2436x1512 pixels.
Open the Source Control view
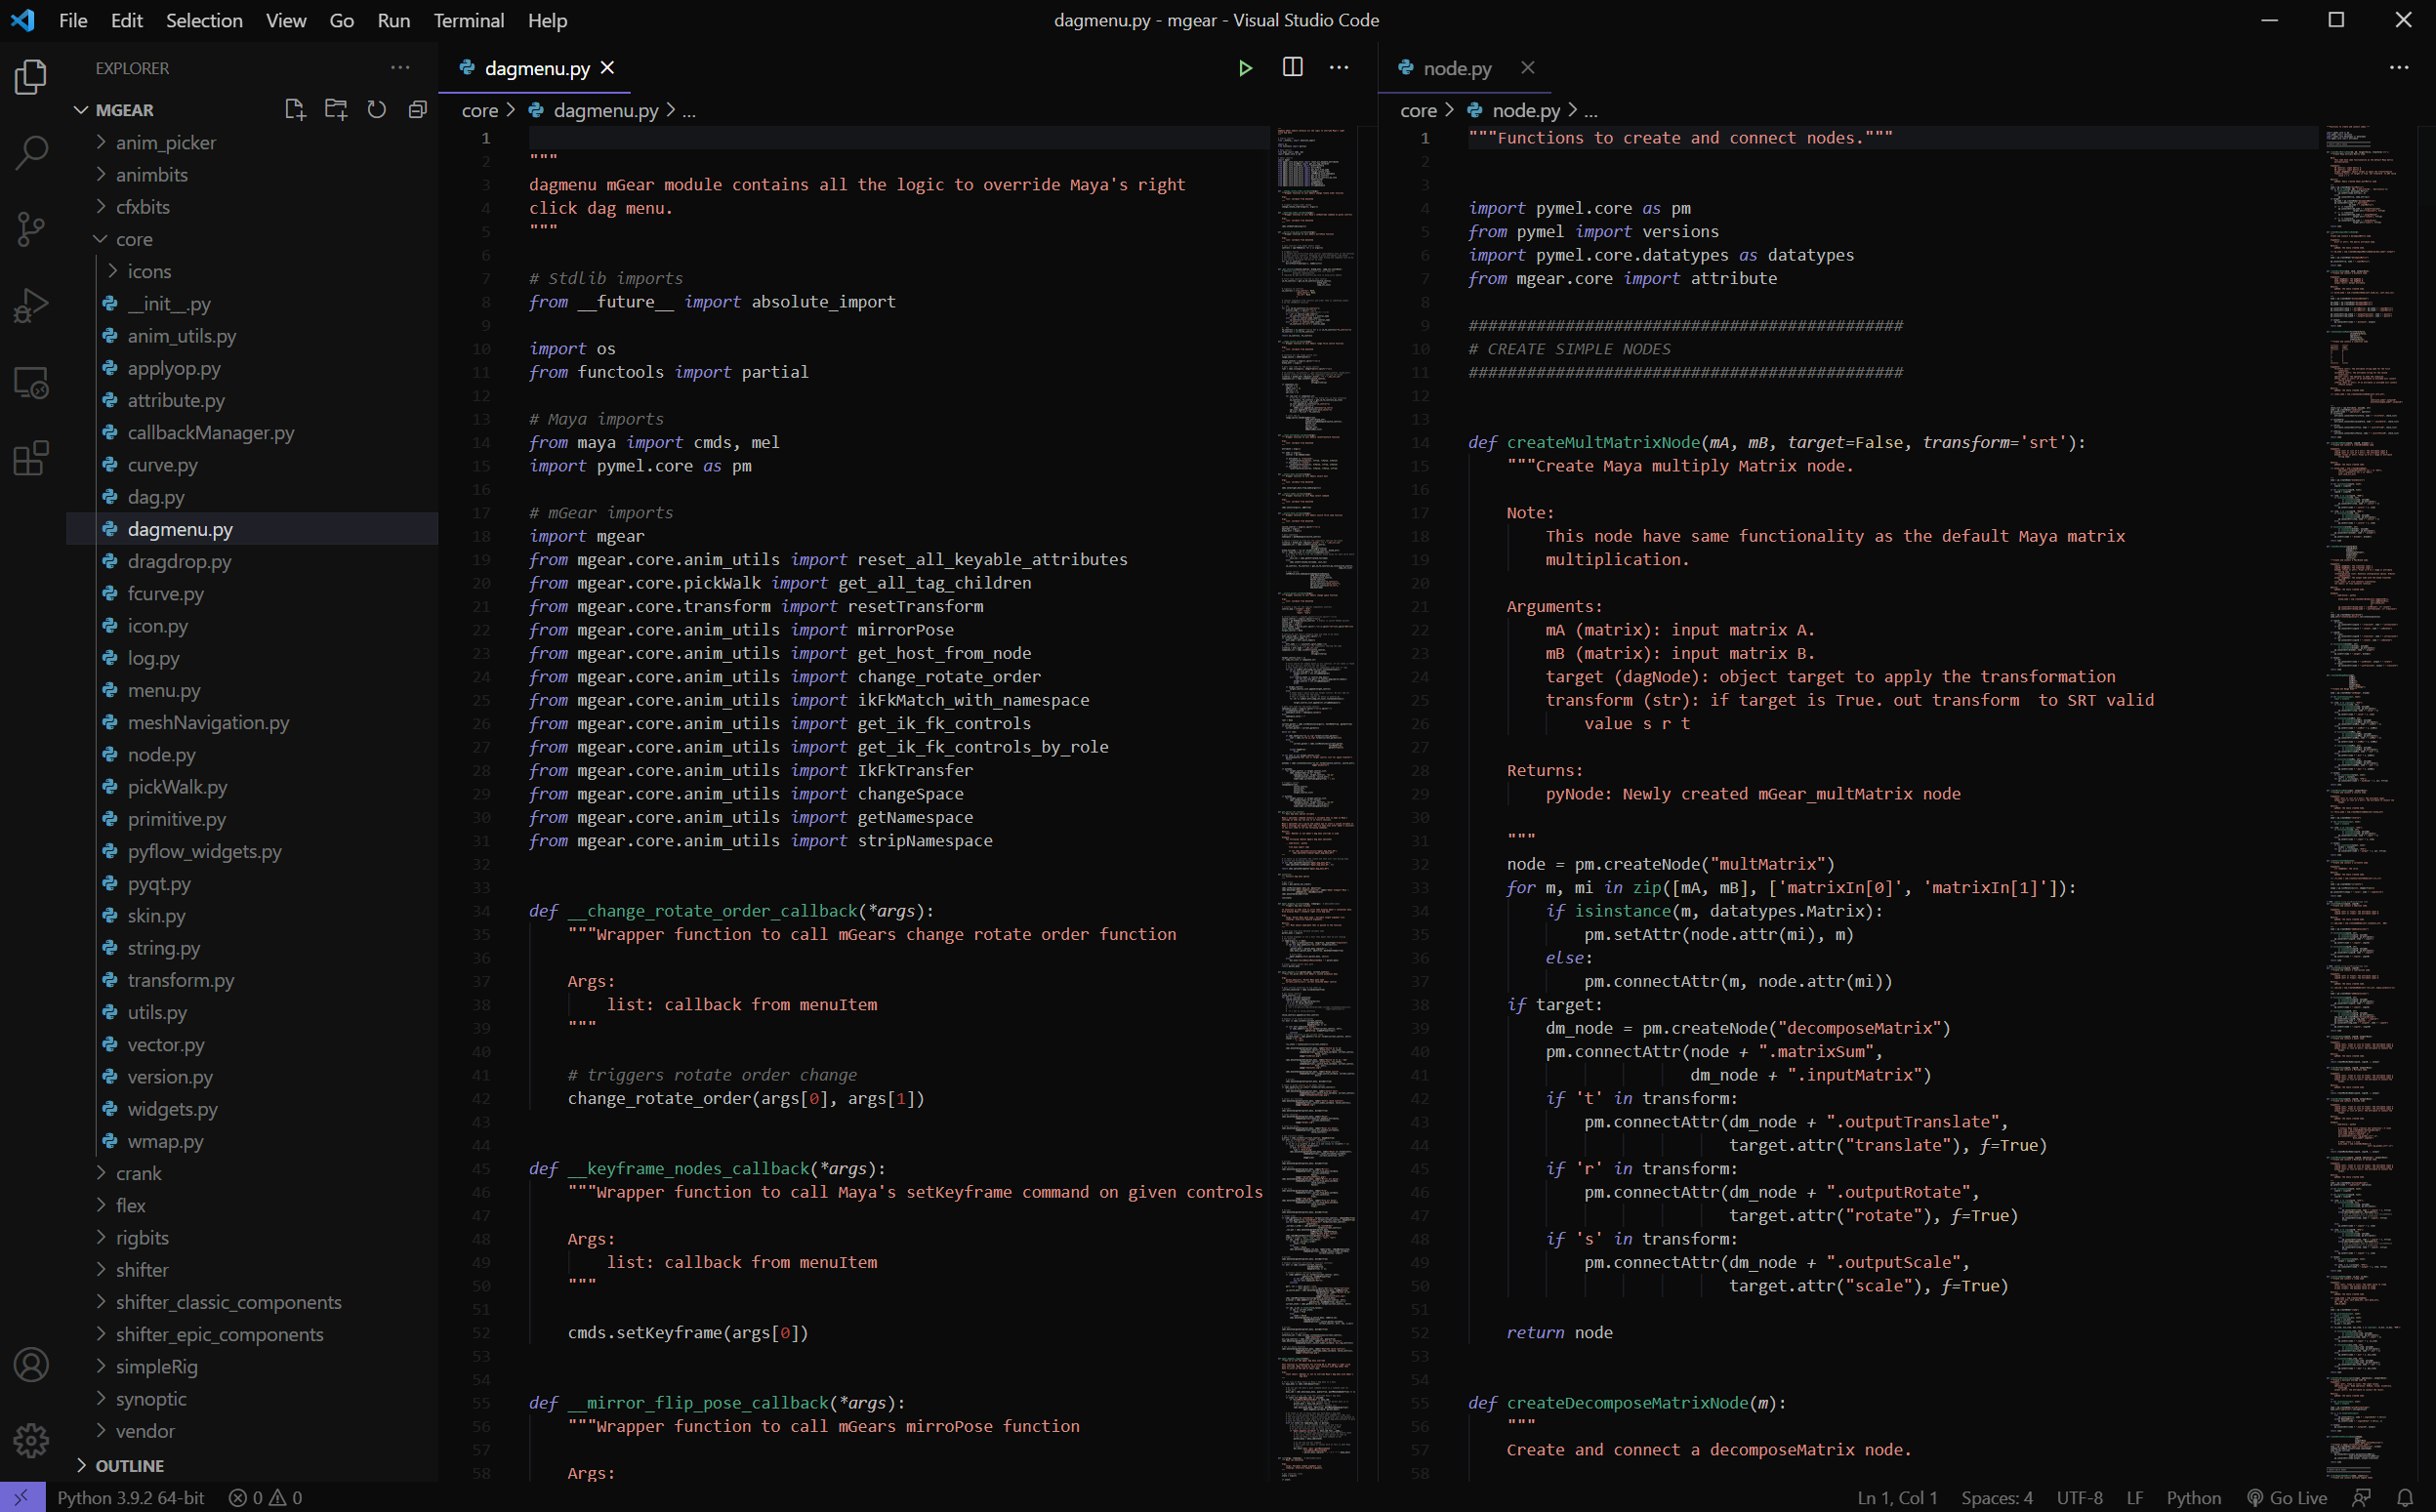click(x=31, y=229)
